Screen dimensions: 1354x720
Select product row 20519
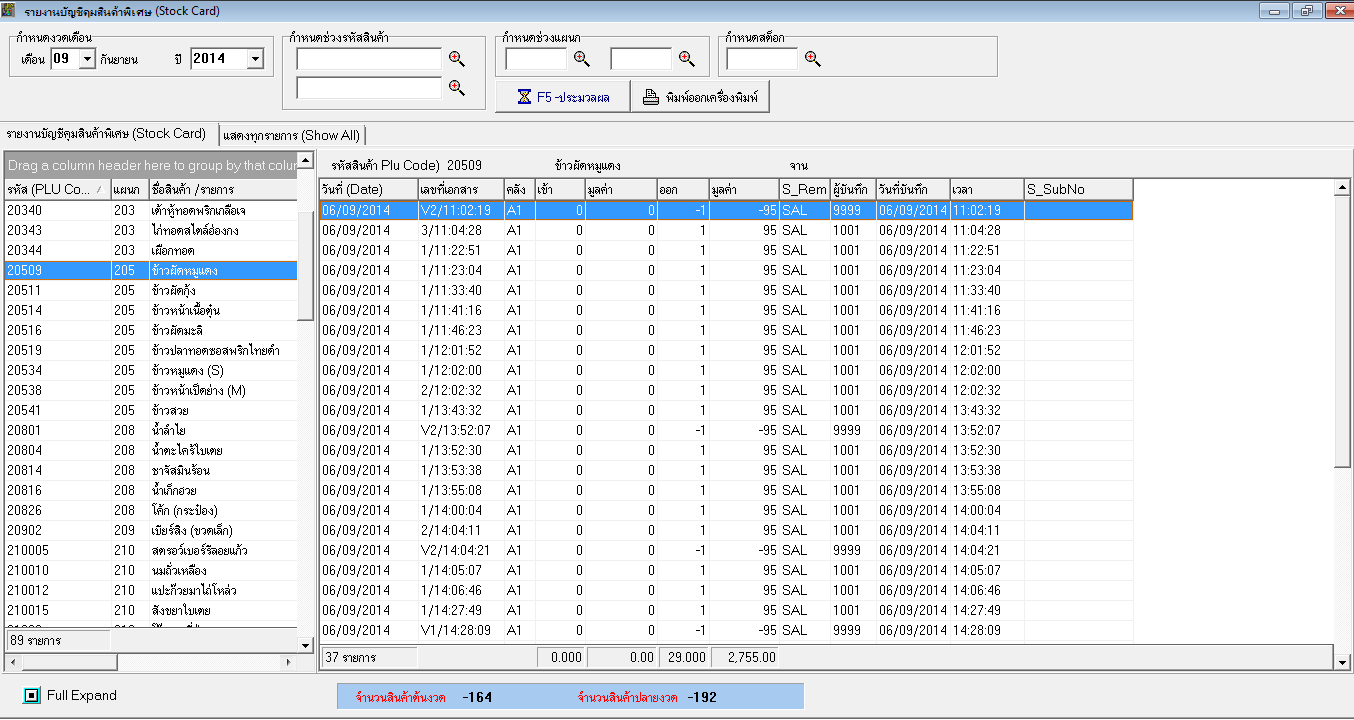(x=151, y=350)
